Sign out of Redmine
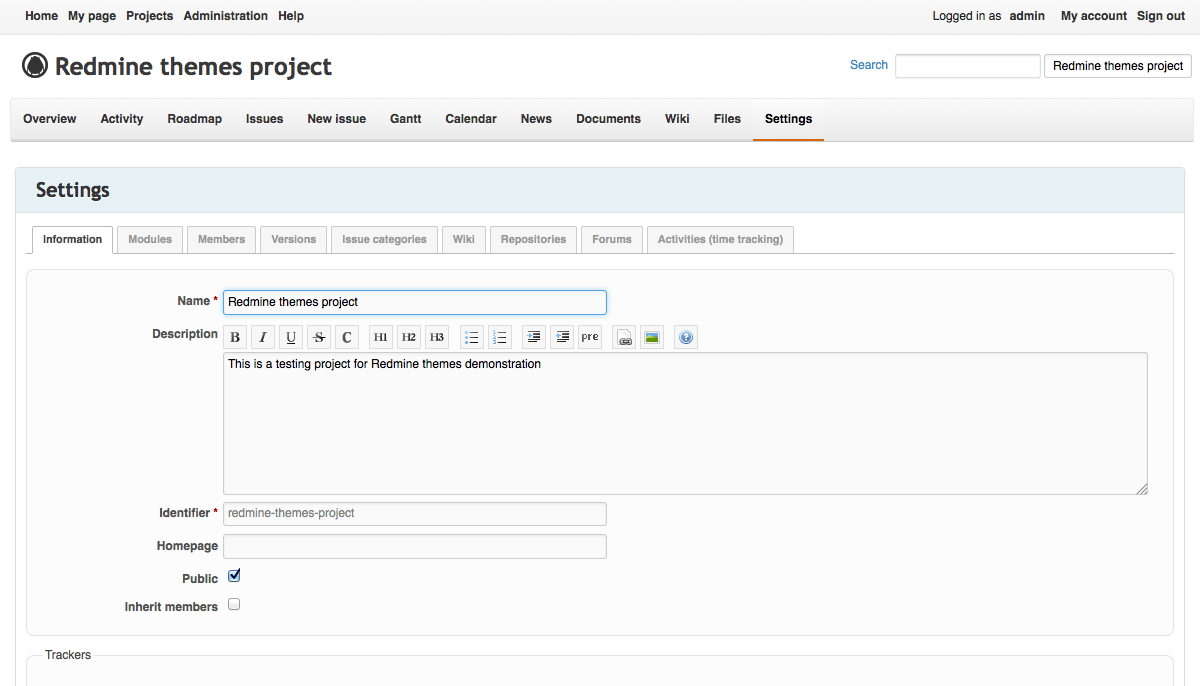The height and width of the screenshot is (686, 1200). (1161, 16)
